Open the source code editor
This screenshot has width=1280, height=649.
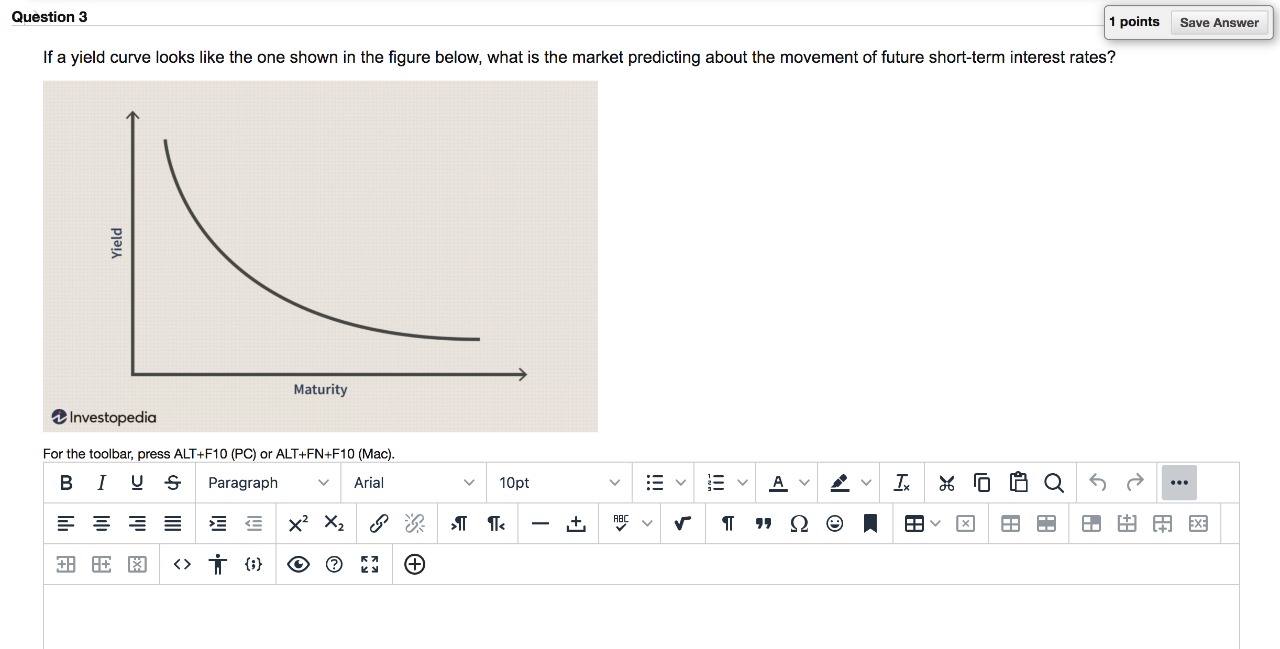181,564
